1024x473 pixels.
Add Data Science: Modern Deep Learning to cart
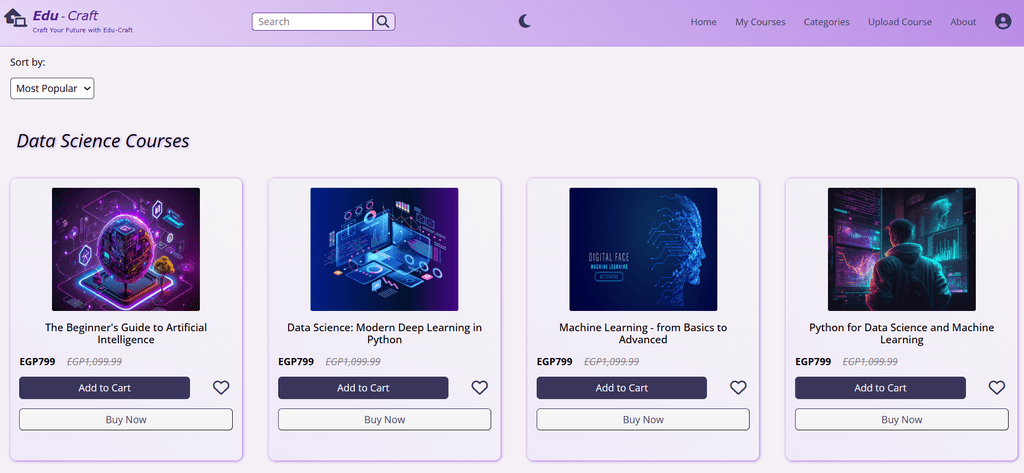pyautogui.click(x=363, y=387)
